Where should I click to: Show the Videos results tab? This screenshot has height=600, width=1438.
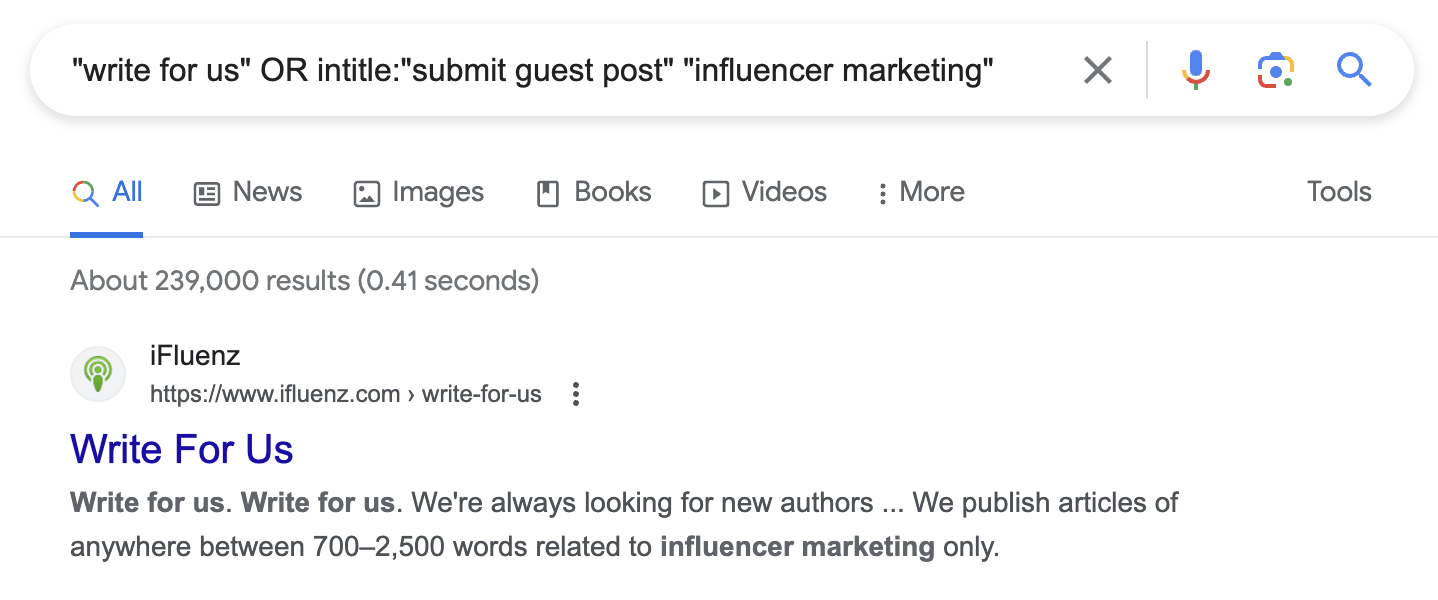point(764,192)
